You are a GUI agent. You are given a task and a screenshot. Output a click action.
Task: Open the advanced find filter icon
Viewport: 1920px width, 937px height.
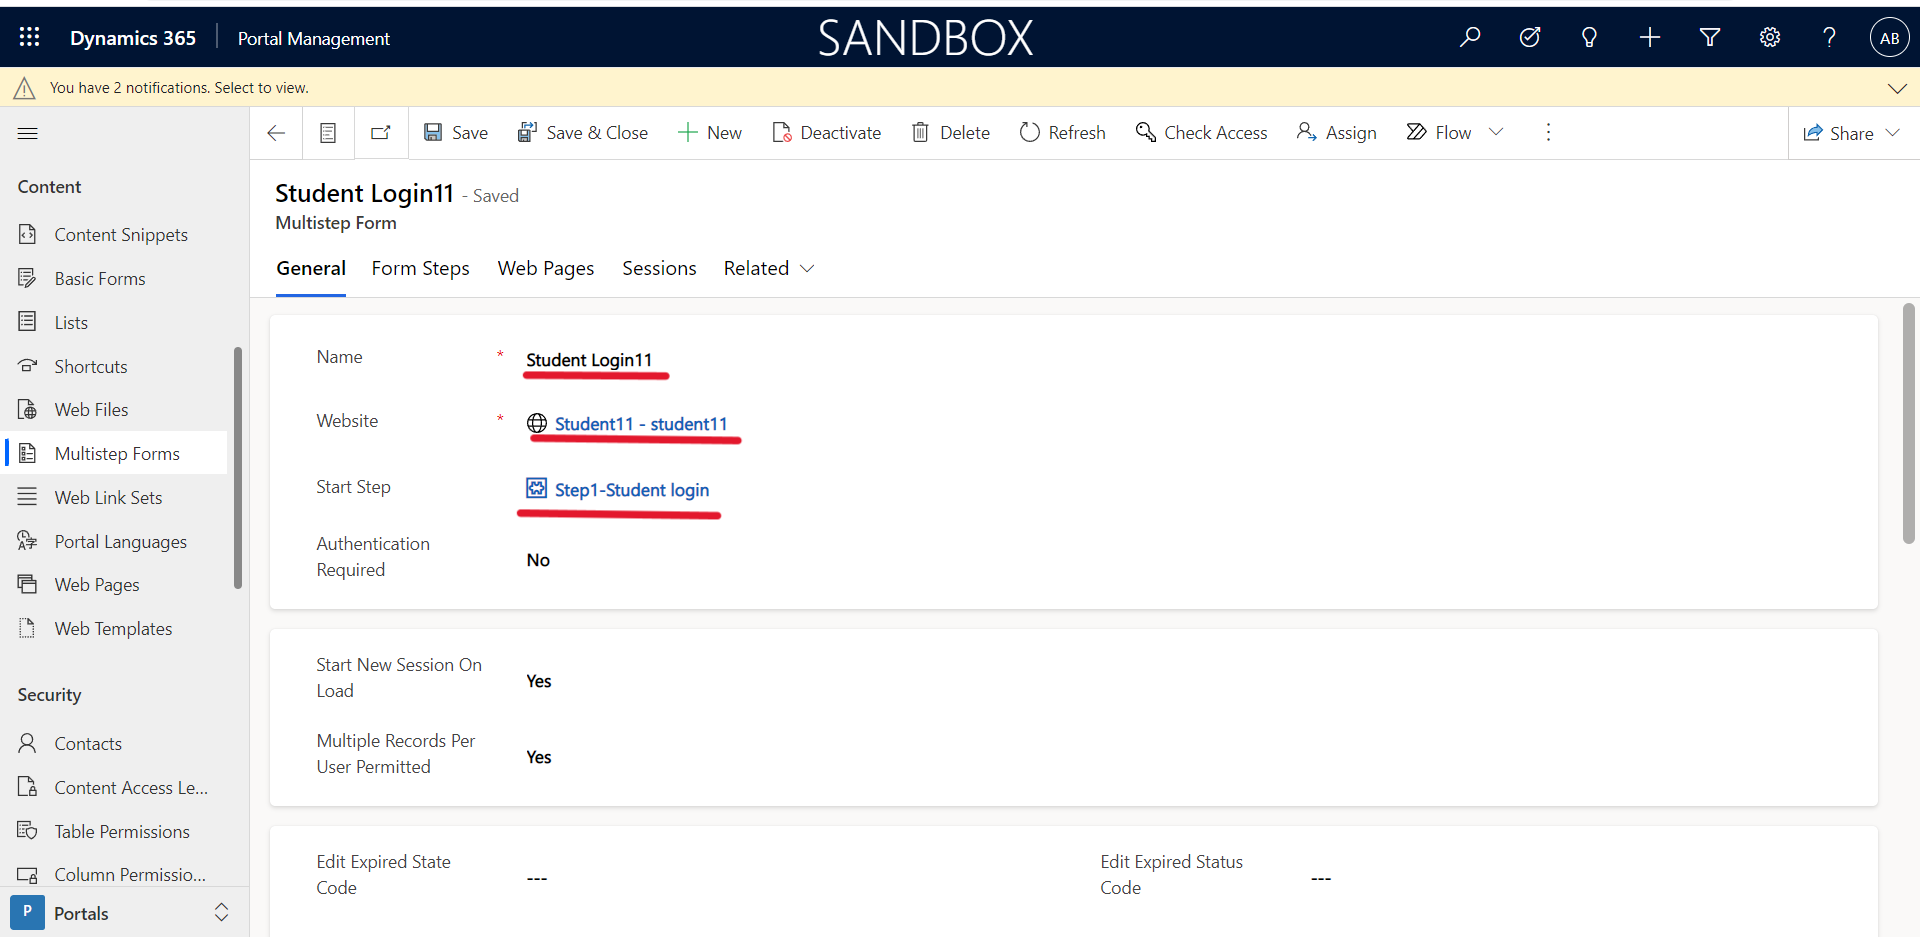[1709, 37]
